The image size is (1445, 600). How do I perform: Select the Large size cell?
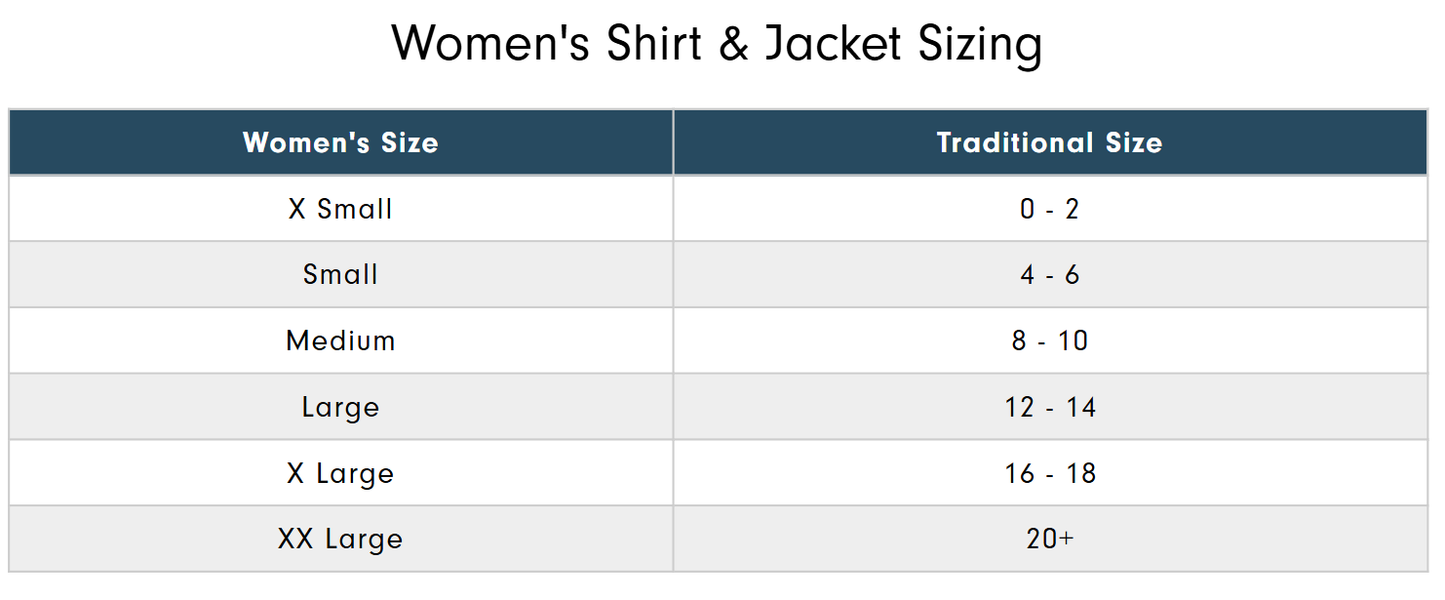(340, 407)
